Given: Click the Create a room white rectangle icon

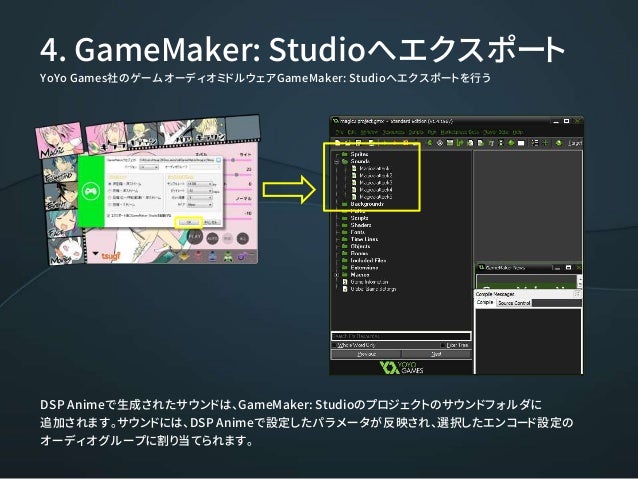Looking at the screenshot, I should pyautogui.click(x=521, y=143).
